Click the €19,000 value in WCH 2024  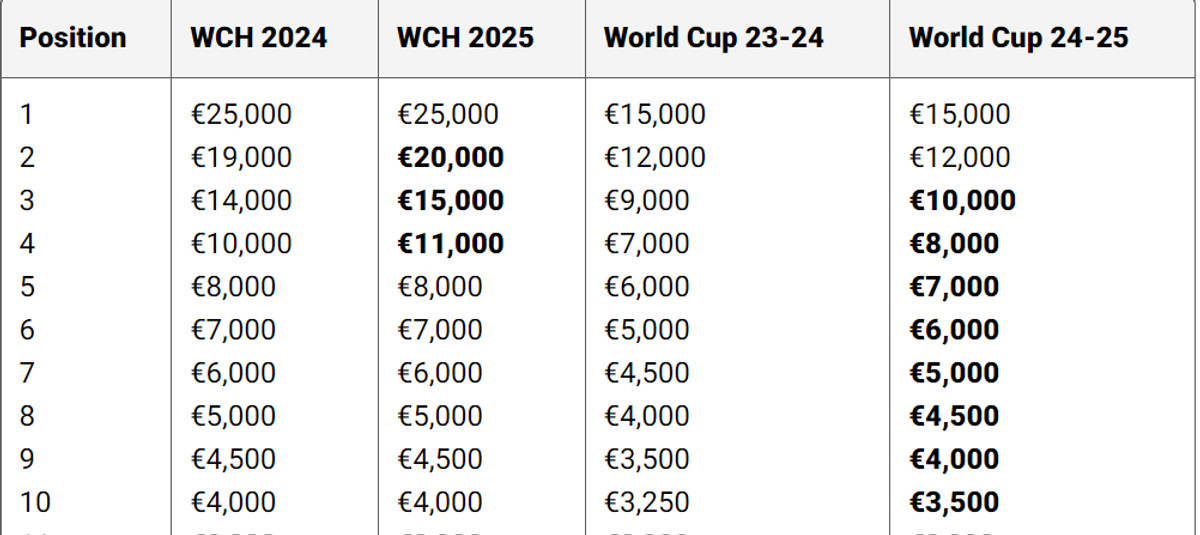[x=242, y=158]
